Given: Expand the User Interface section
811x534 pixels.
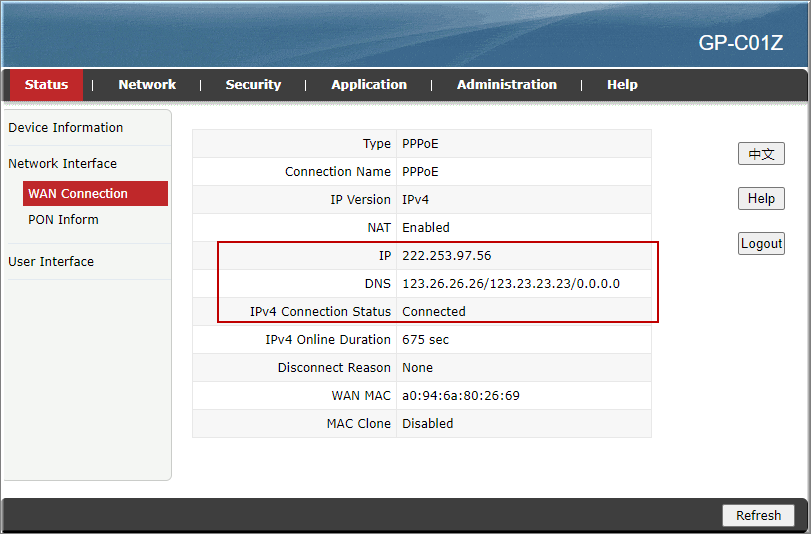Looking at the screenshot, I should tap(51, 262).
